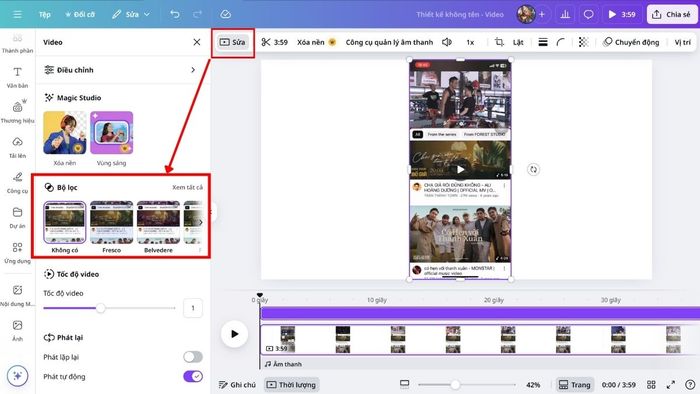Open Văn bản text sidebar tab
This screenshot has width=700, height=394.
click(17, 77)
